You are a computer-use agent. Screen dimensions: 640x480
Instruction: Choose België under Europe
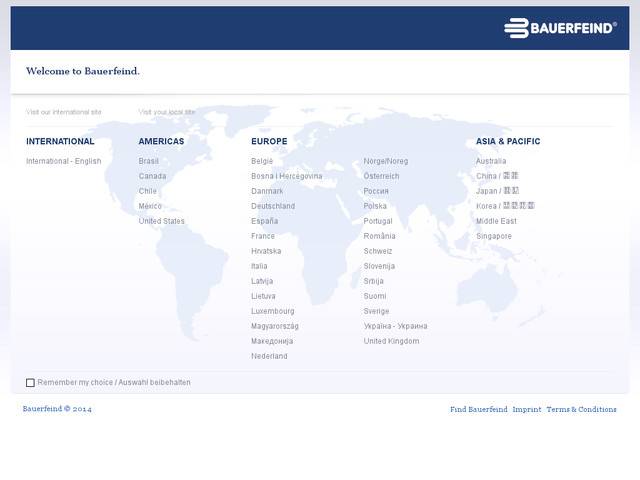point(262,161)
